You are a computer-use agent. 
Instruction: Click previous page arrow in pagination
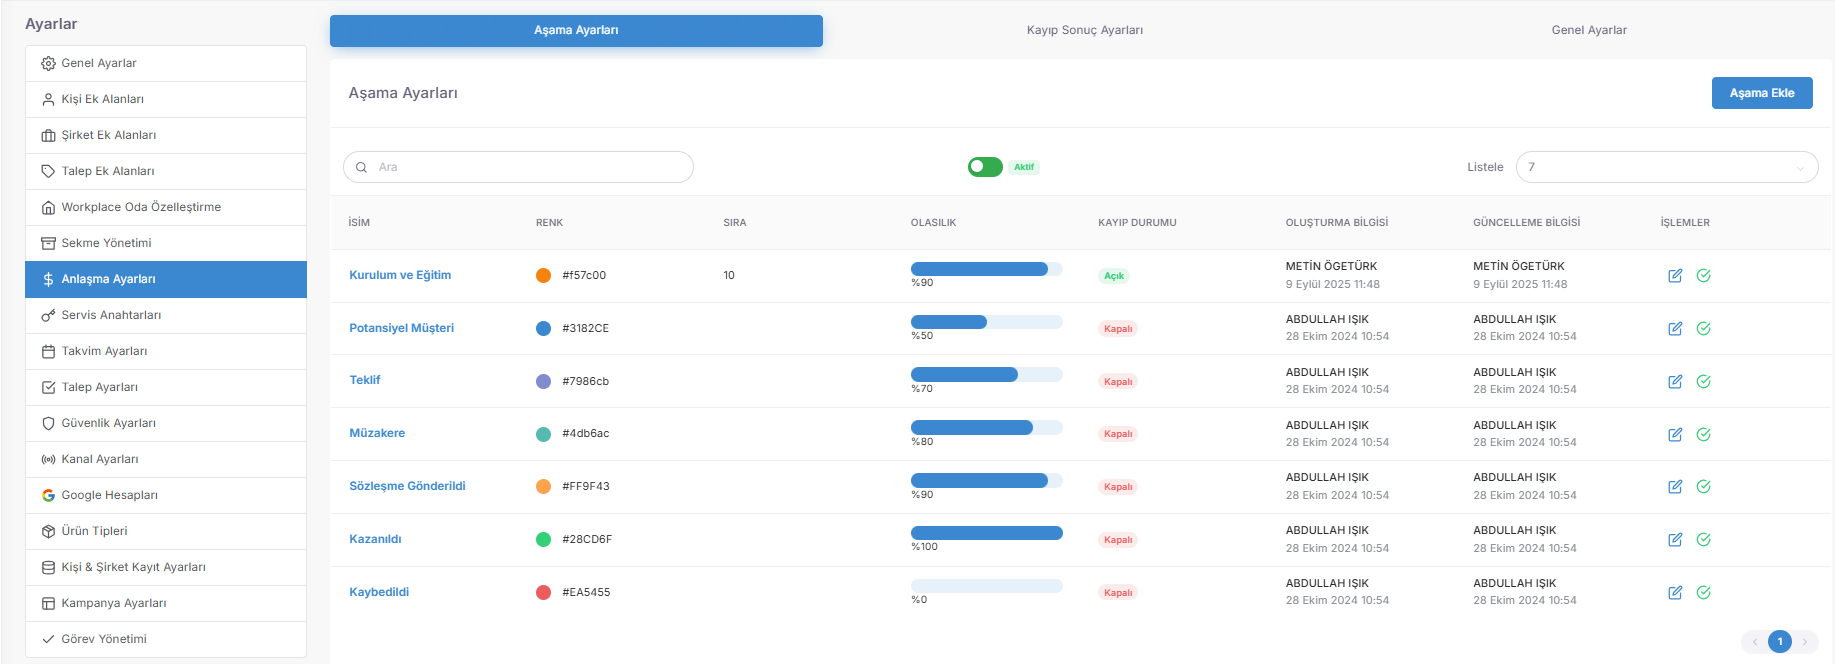coord(1755,642)
